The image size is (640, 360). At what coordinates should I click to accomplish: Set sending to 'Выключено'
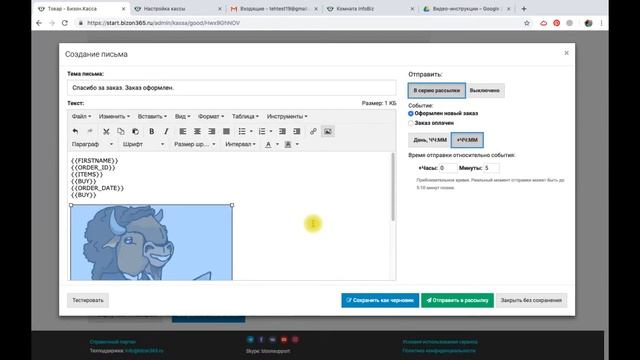pos(485,90)
